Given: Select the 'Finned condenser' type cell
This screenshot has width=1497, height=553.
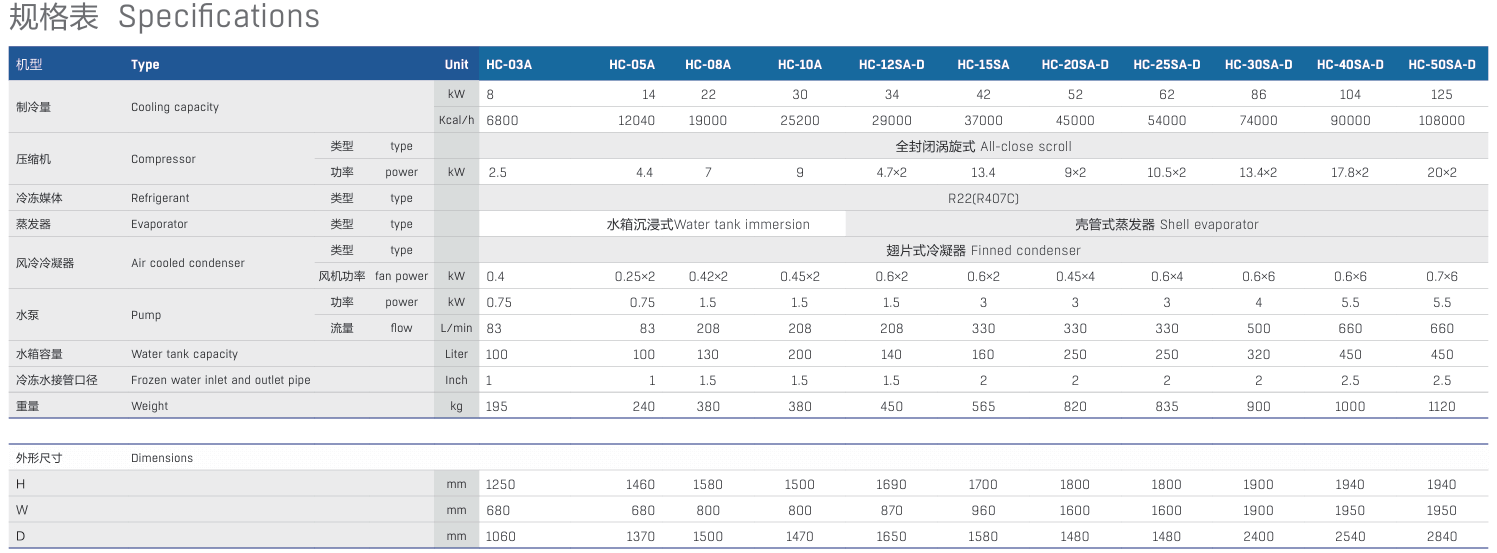Looking at the screenshot, I should pos(983,250).
